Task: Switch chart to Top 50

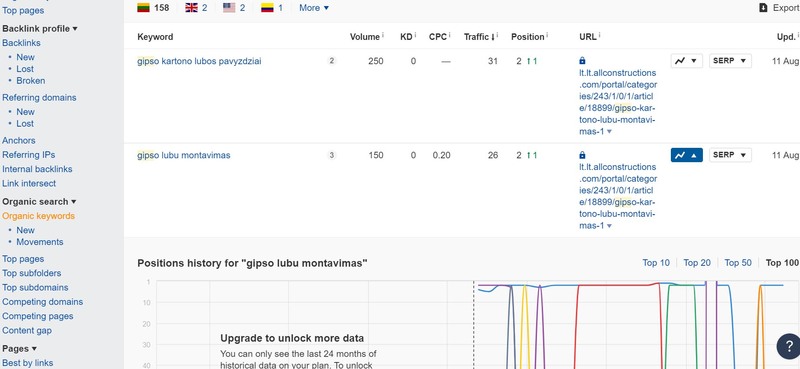Action: [x=738, y=263]
